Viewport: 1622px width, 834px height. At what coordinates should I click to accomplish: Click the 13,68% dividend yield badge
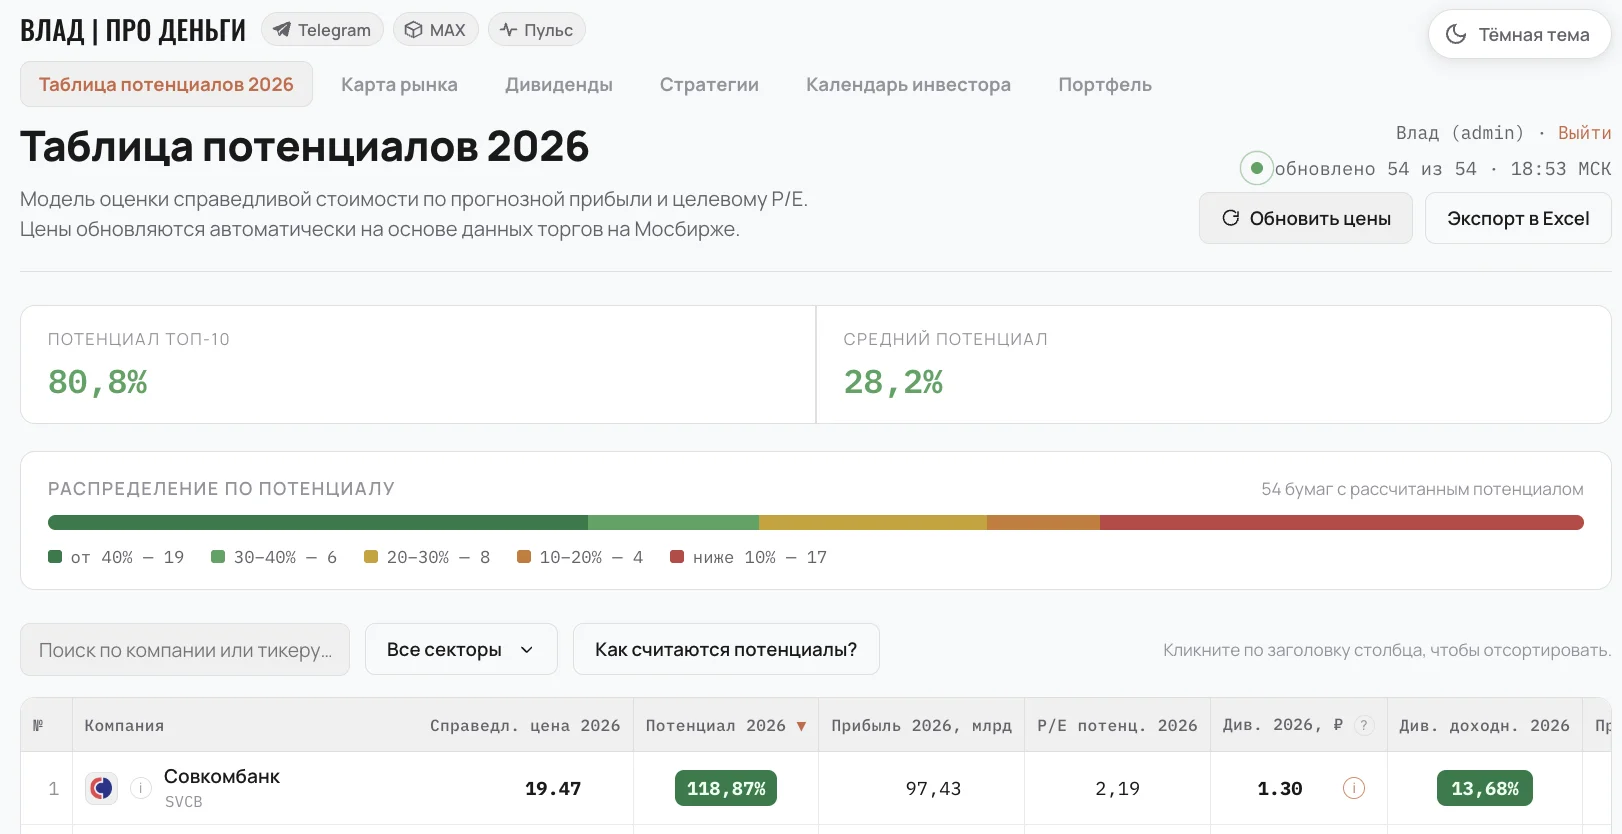(x=1485, y=788)
